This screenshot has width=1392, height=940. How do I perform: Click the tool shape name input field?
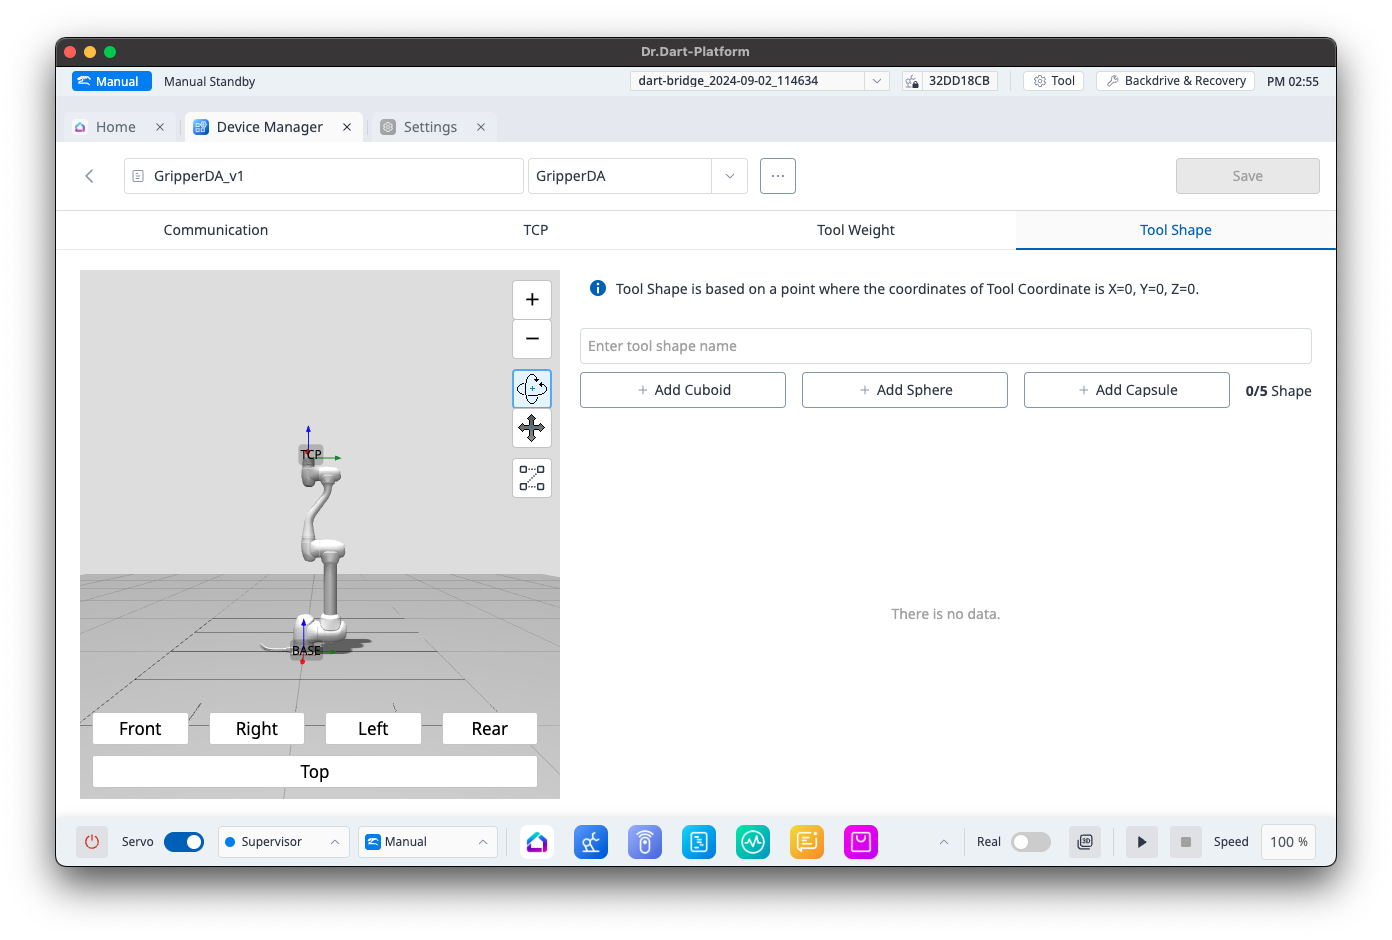pos(945,346)
